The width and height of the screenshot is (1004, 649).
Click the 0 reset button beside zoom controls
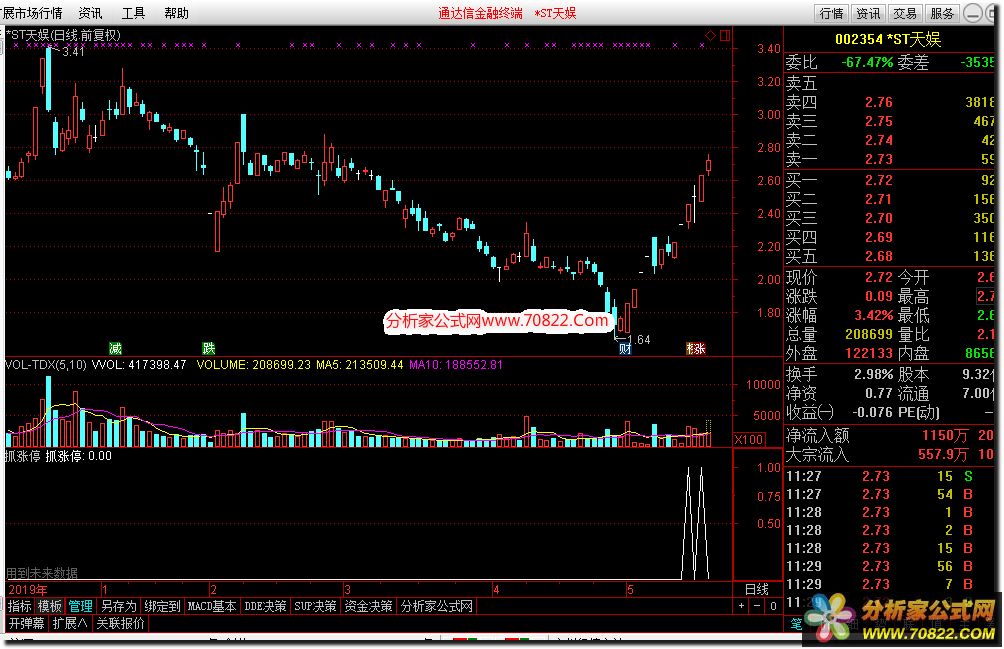point(773,605)
